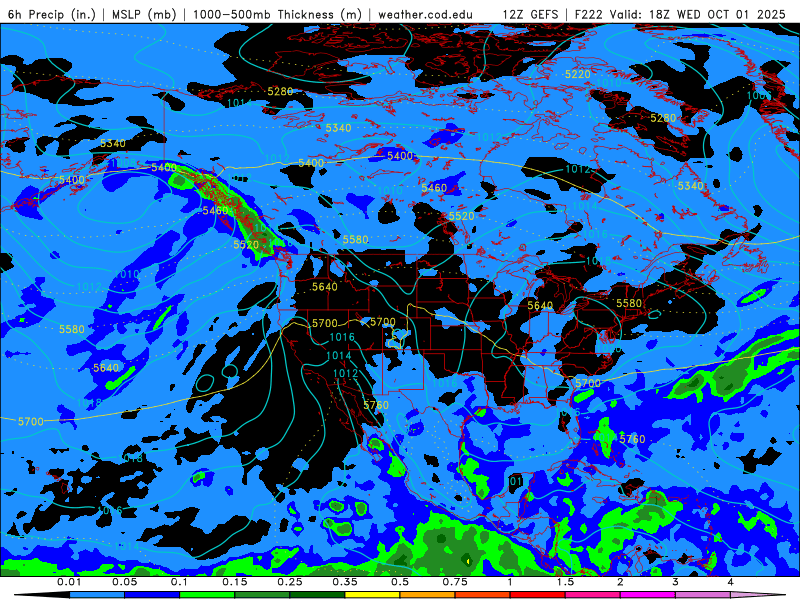This screenshot has height=600, width=800.
Task: Click the 0.15 legend value
Action: [x=235, y=582]
